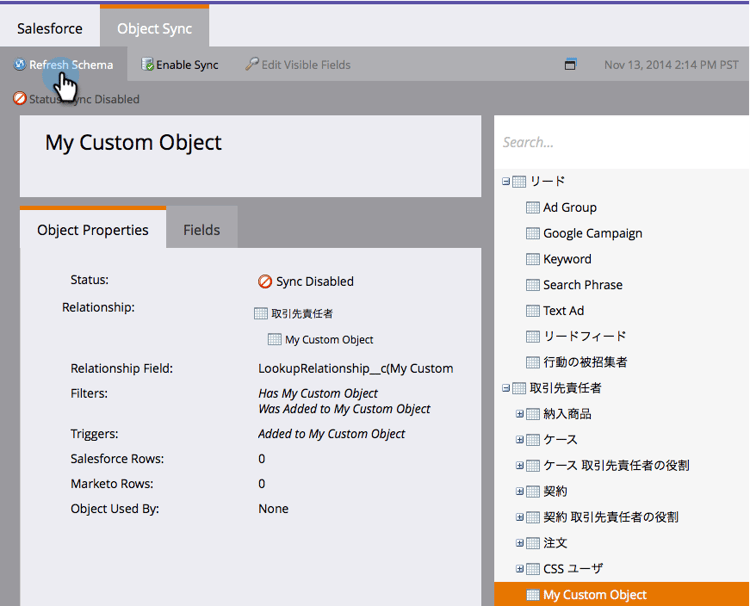Expand the 納入商品 tree node
Viewport: 750px width, 606px height.
[519, 414]
